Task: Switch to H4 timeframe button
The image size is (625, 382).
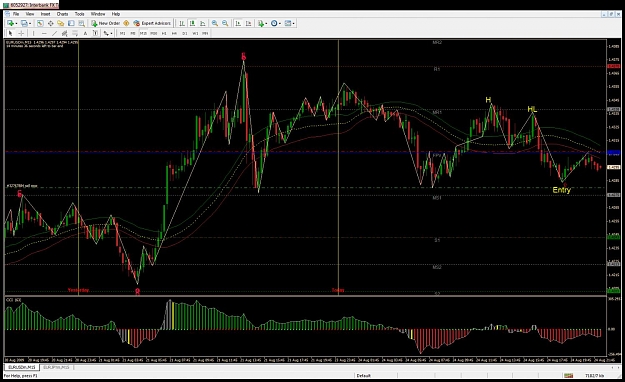Action: click(x=174, y=33)
